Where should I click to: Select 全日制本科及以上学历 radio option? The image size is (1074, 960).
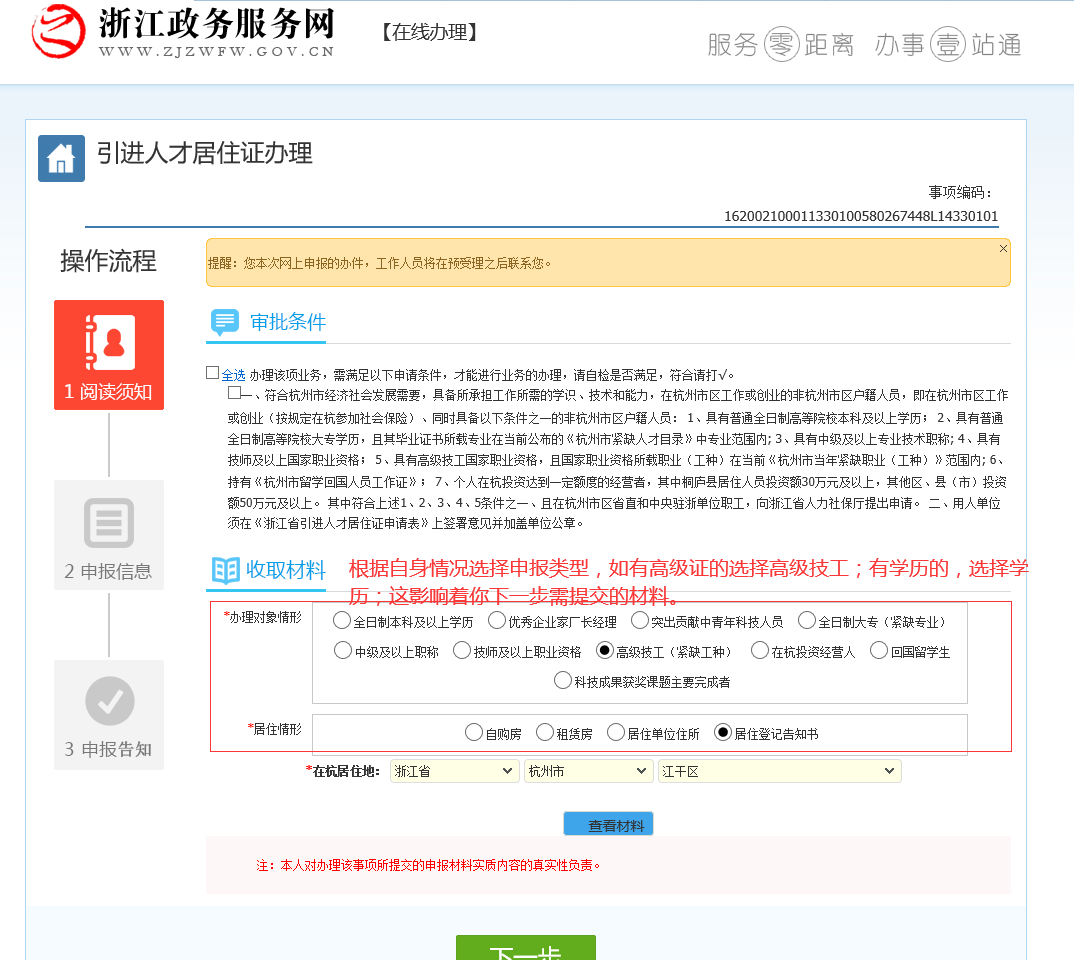click(341, 620)
